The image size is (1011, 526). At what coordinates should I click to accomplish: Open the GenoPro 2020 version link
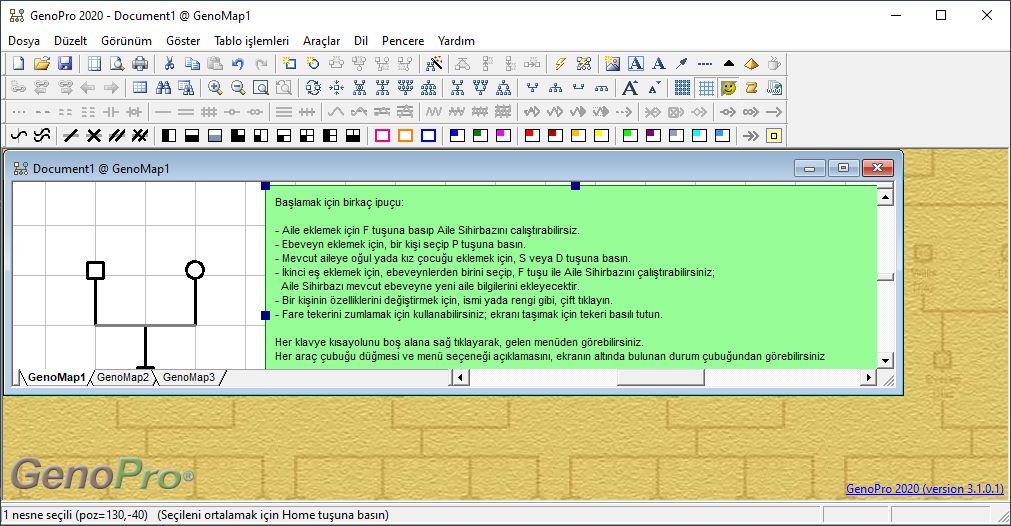click(925, 489)
